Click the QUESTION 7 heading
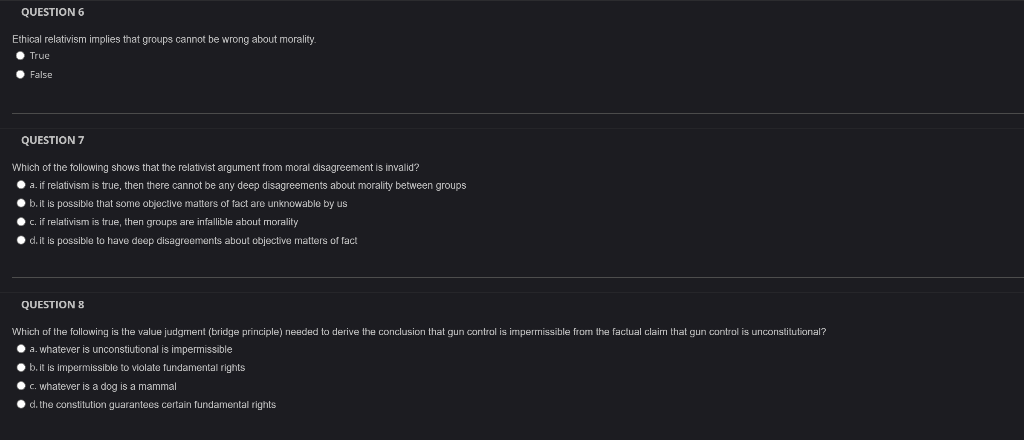This screenshot has width=1024, height=440. pyautogui.click(x=52, y=140)
